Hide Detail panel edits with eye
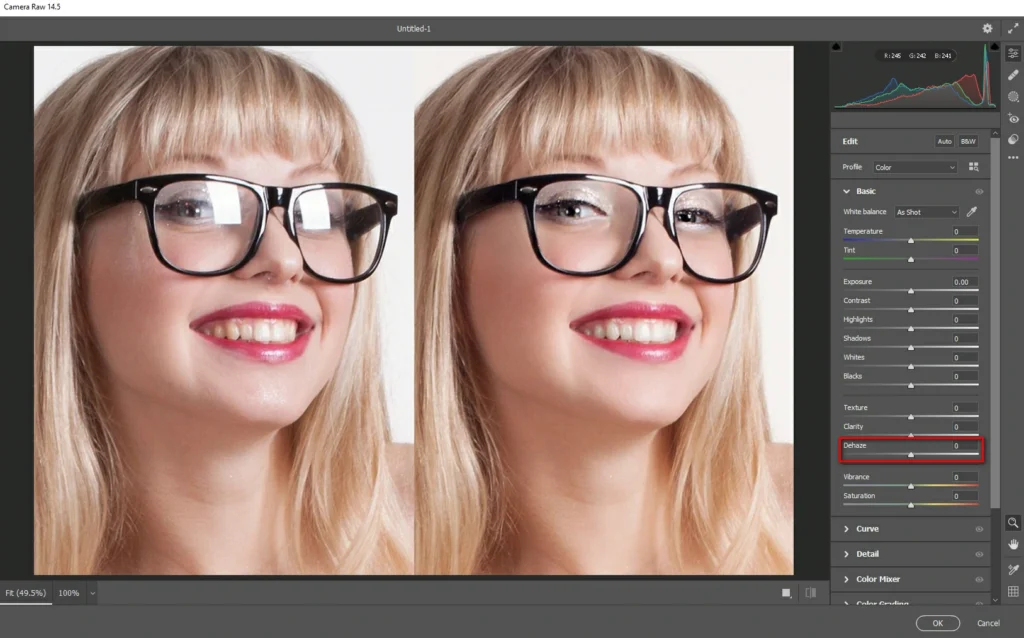This screenshot has width=1024, height=638. (979, 554)
